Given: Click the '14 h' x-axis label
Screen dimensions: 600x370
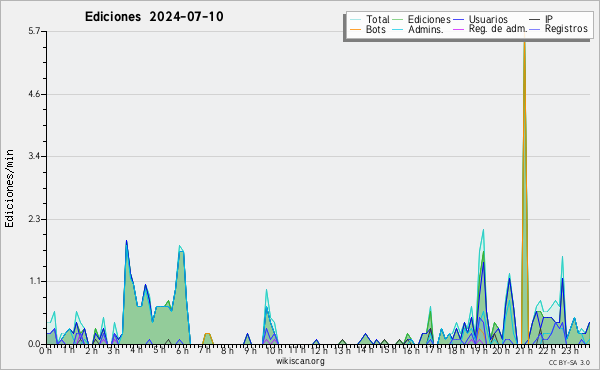Looking at the screenshot, I should click(364, 350).
